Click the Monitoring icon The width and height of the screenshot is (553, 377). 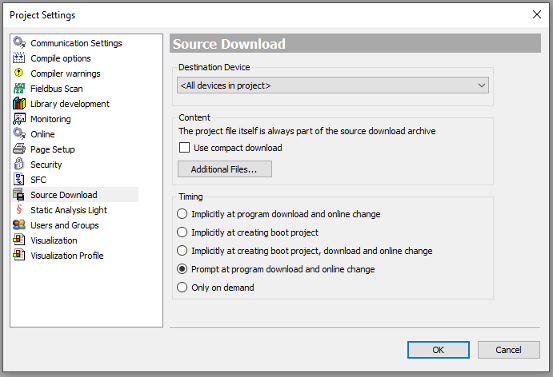click(x=19, y=119)
